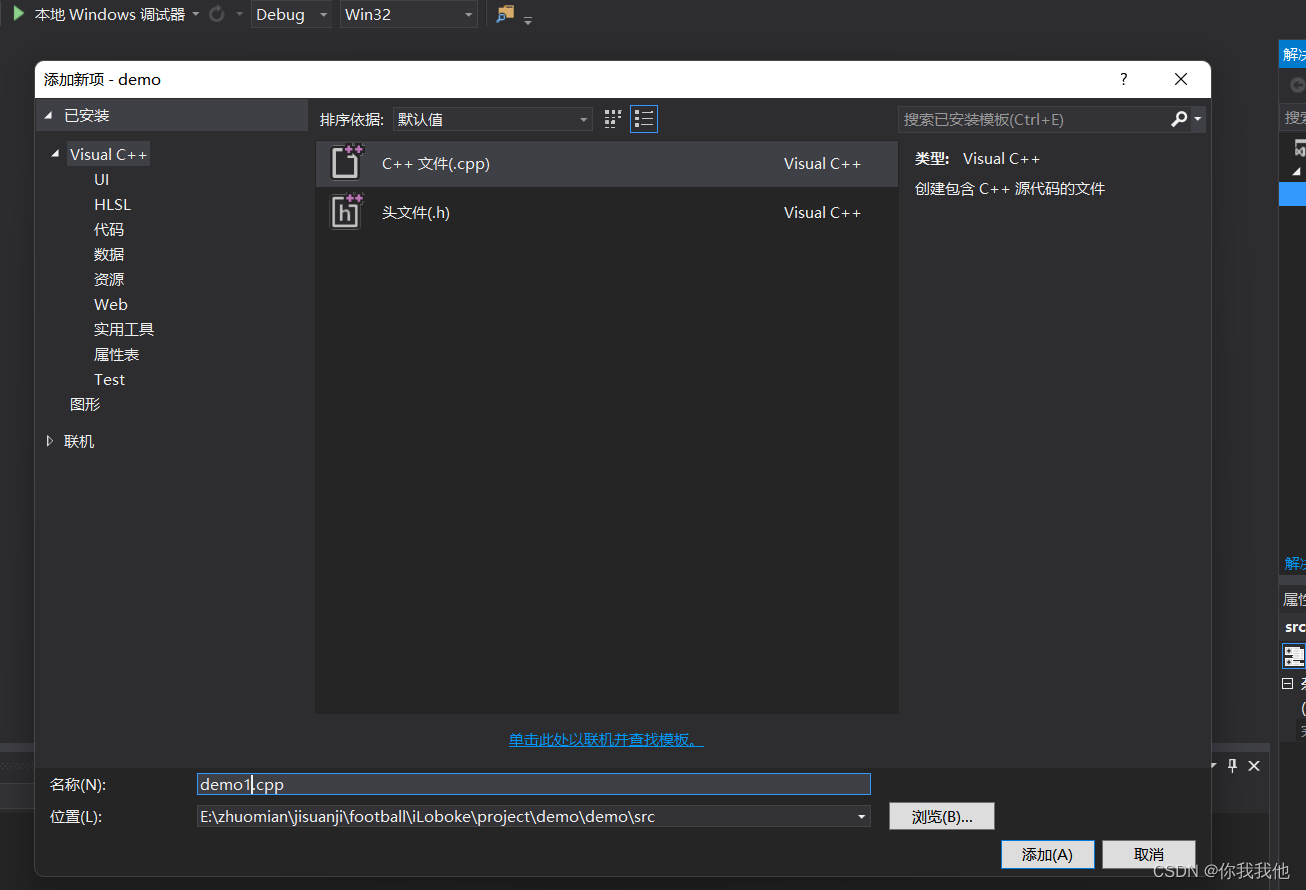1306x890 pixels.
Task: Keep list view toggle selected for templates
Action: tap(644, 118)
